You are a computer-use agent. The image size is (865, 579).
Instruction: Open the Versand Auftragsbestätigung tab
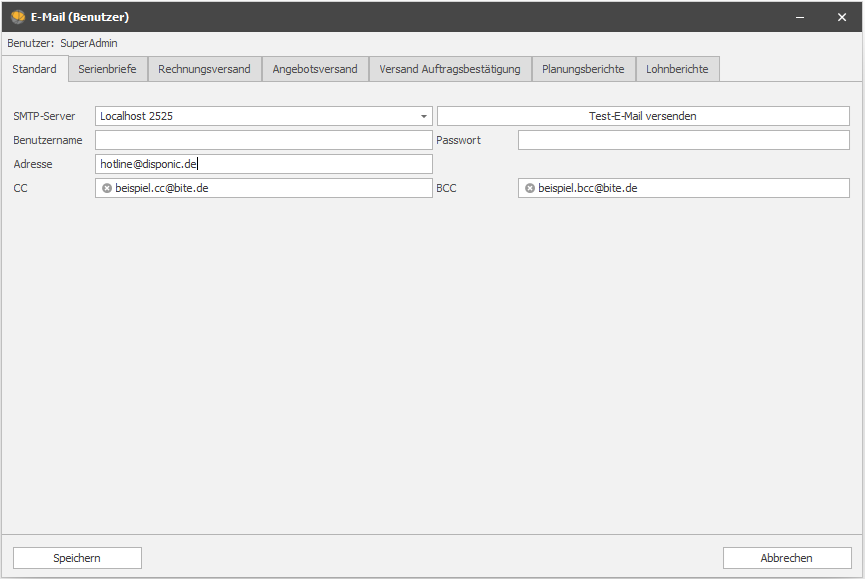[x=449, y=69]
